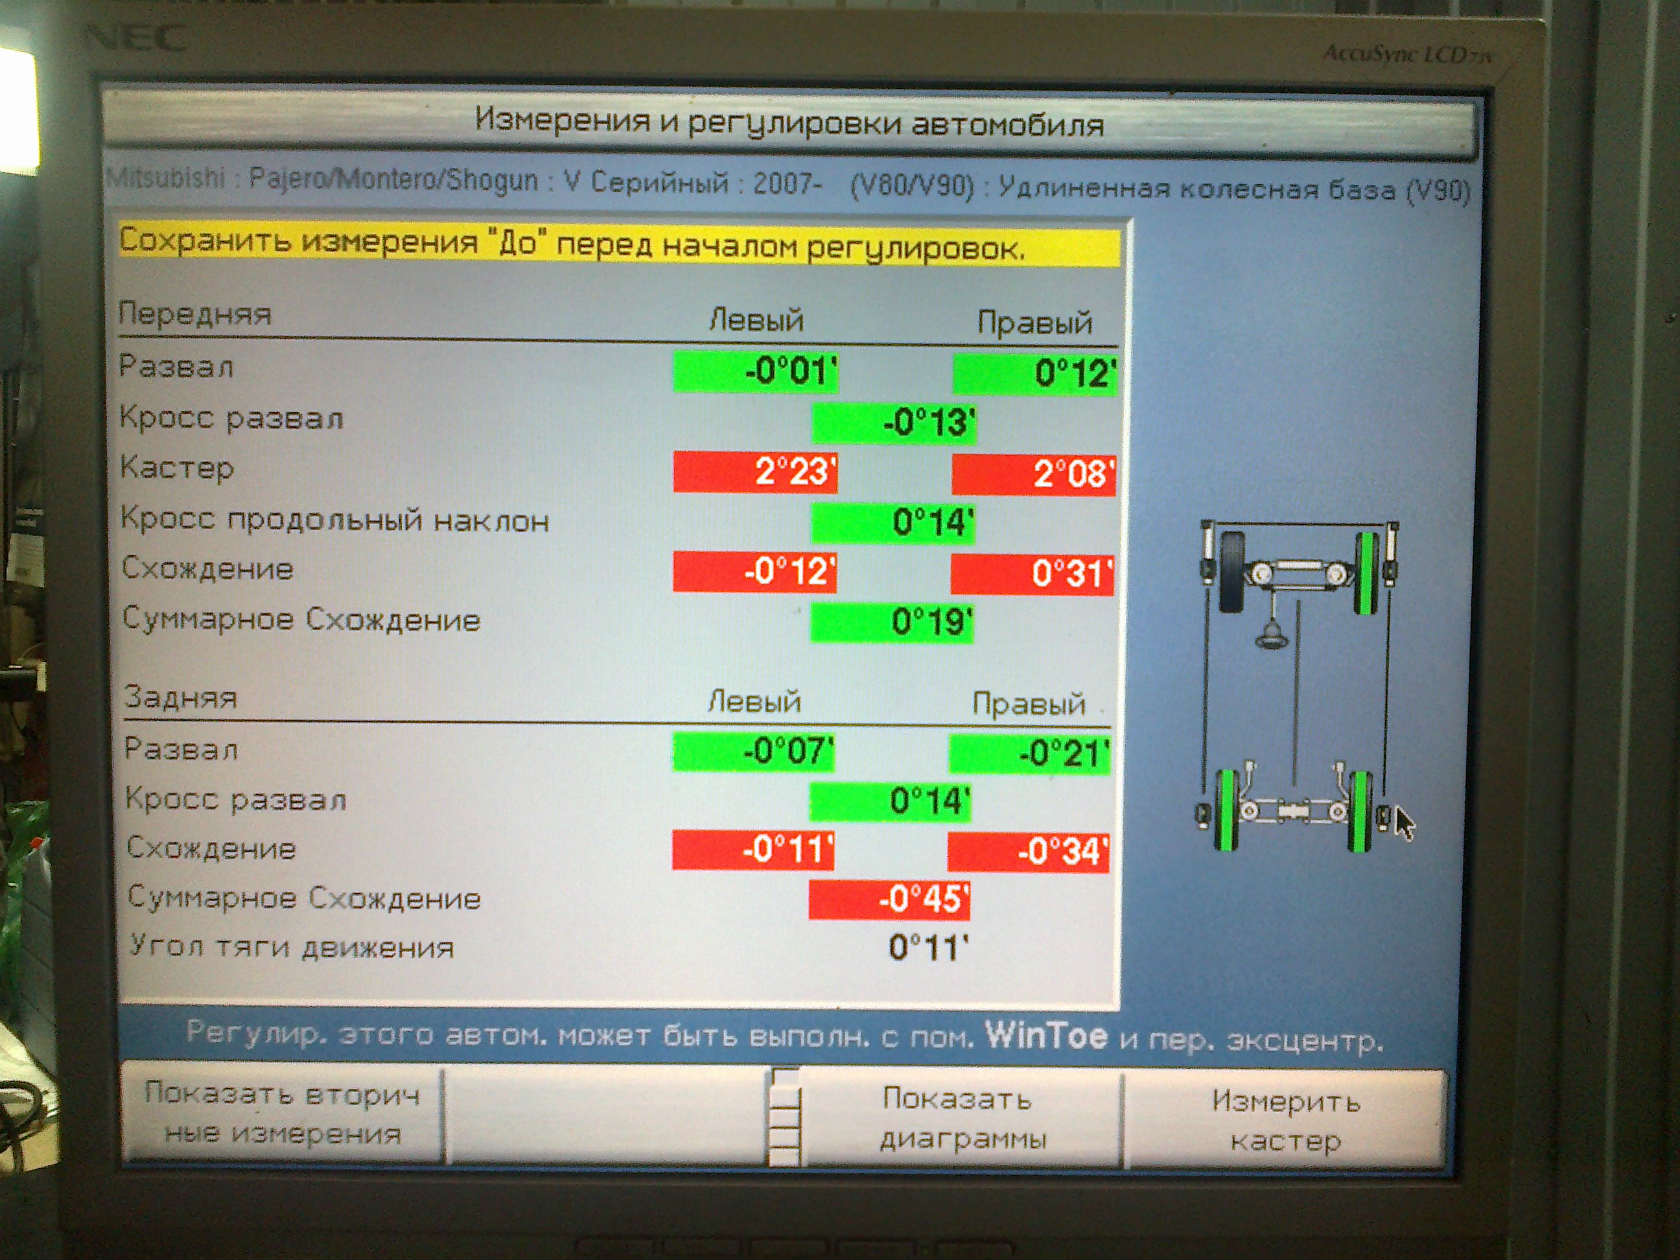The height and width of the screenshot is (1260, 1680).
Task: Select rear total toe value -0°45'
Action: tap(889, 899)
